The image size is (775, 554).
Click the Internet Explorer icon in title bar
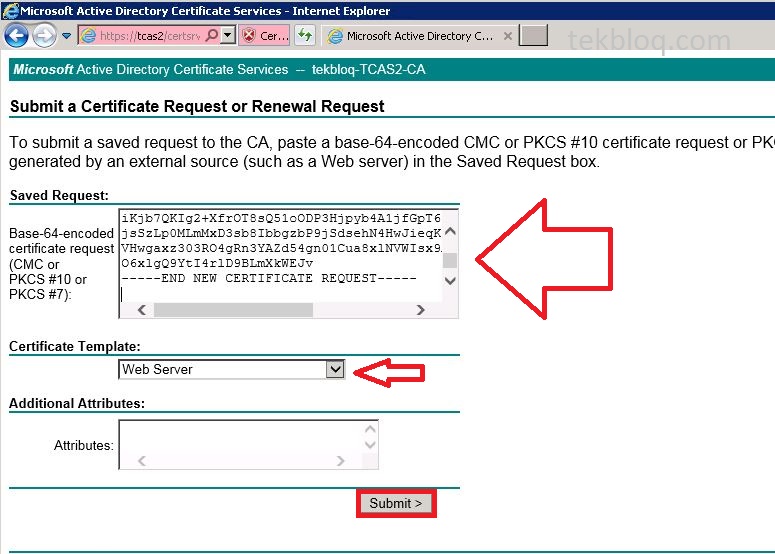coord(10,10)
